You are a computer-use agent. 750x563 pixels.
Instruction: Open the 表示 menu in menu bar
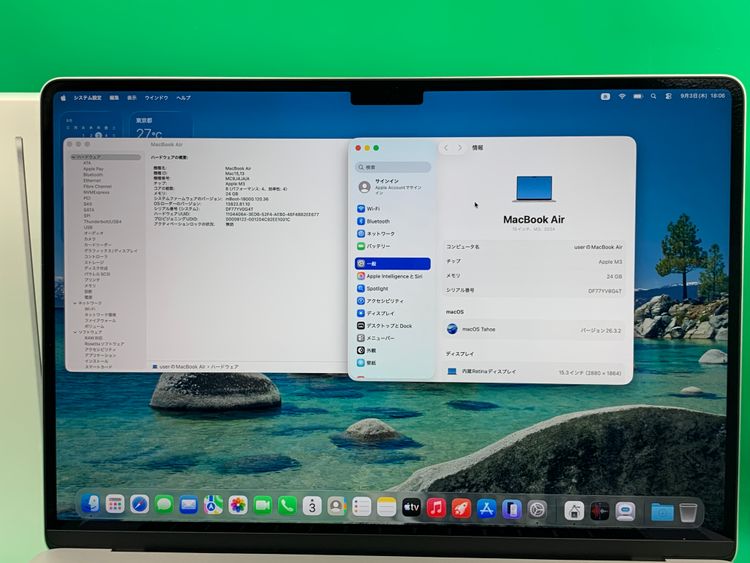click(132, 98)
